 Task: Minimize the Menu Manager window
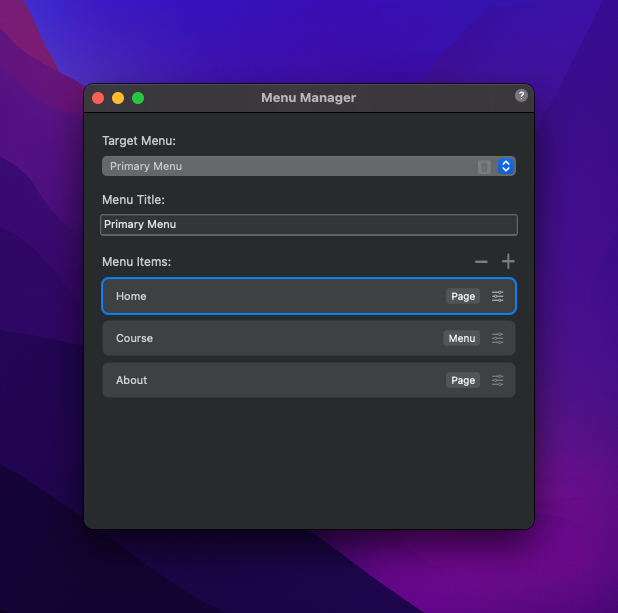tap(118, 98)
